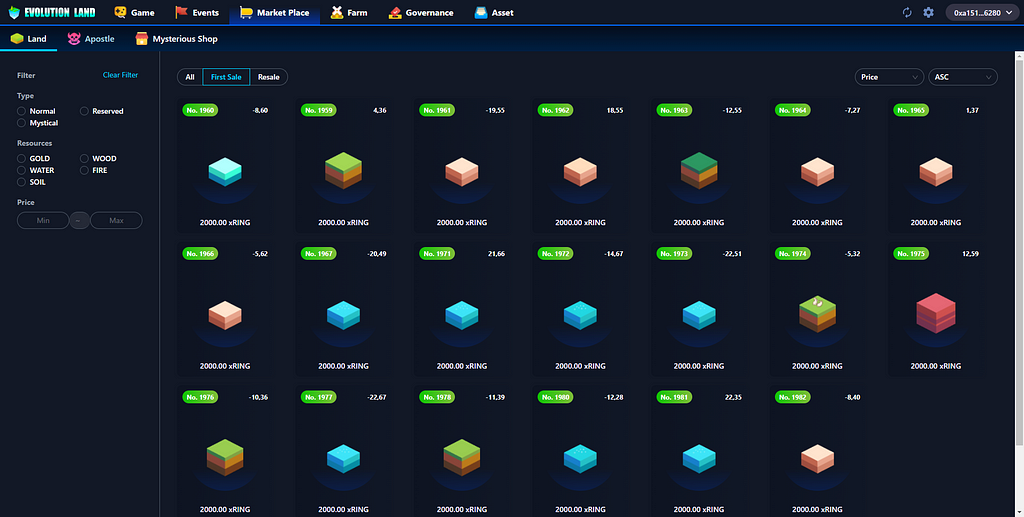Click the Max price input field

click(116, 221)
